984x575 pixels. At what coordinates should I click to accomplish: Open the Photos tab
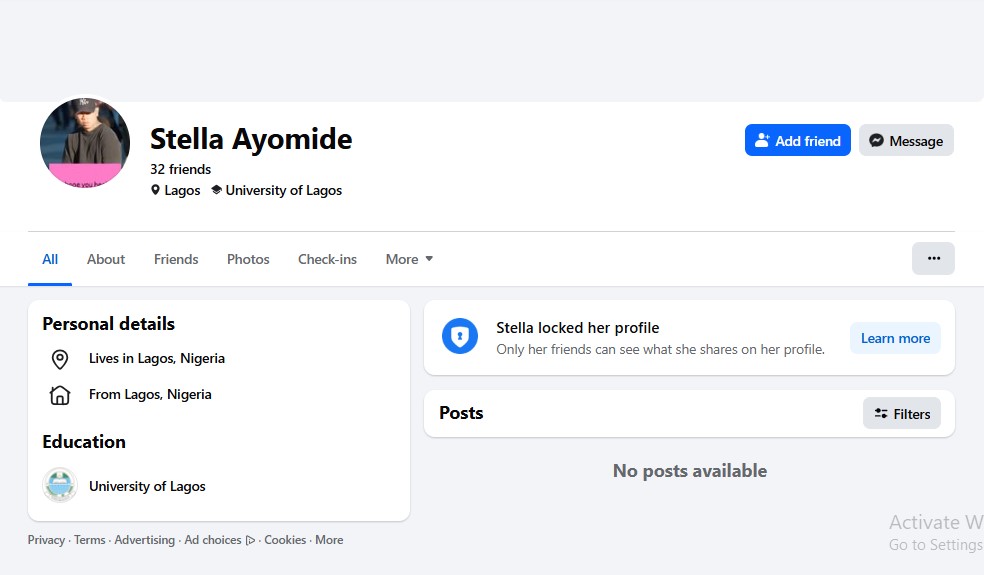(x=248, y=259)
